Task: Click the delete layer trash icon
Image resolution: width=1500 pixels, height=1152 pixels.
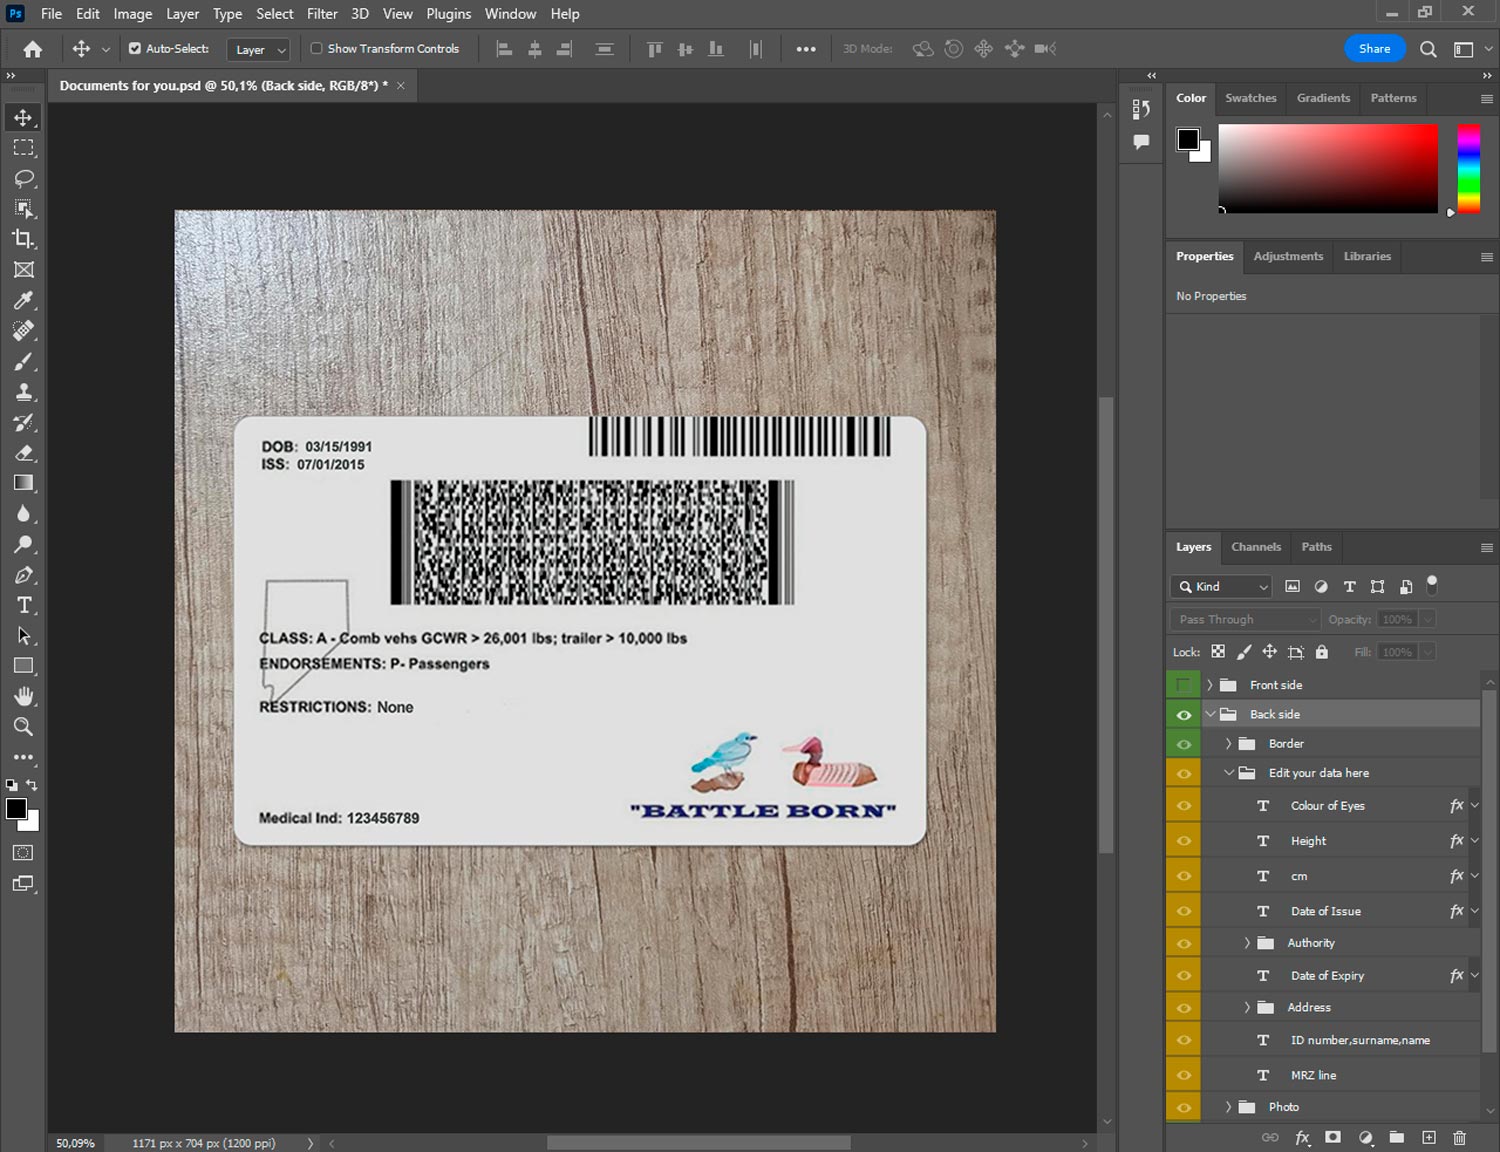Action: coord(1459,1137)
